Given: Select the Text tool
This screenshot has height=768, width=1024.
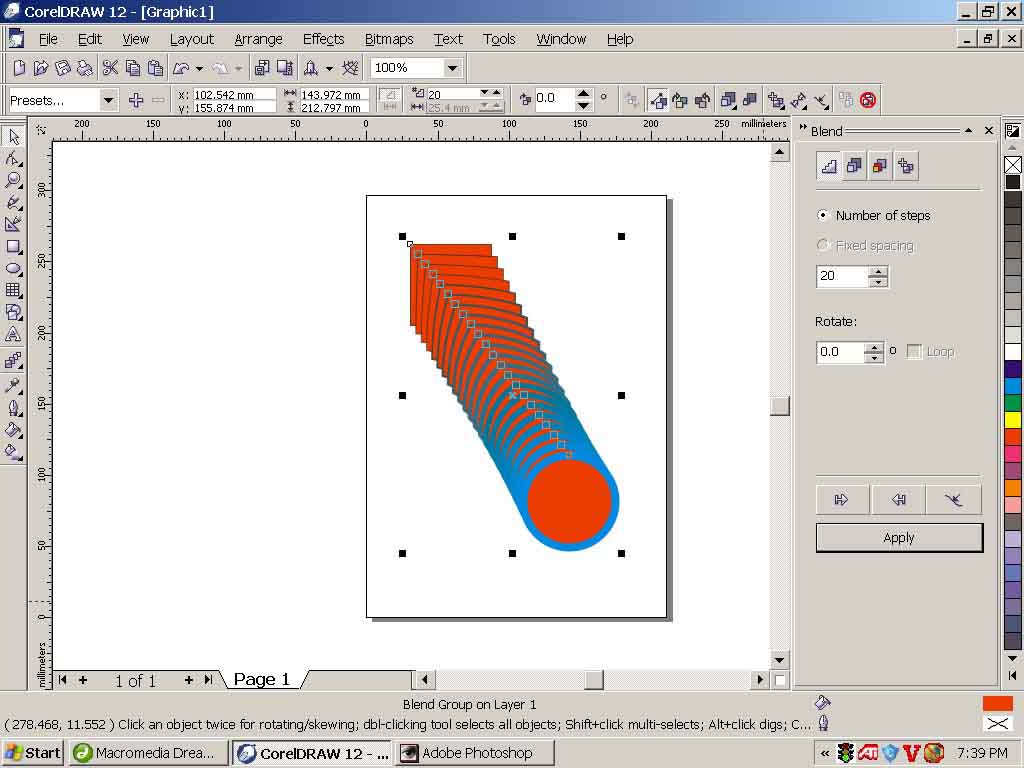Looking at the screenshot, I should [13, 334].
